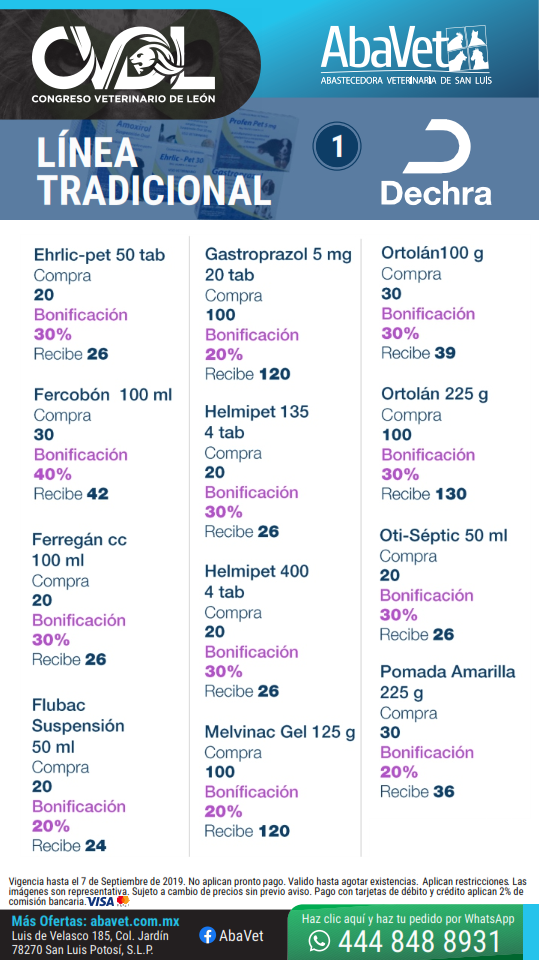
Task: Click the circled number 1 badge
Action: pyautogui.click(x=336, y=146)
